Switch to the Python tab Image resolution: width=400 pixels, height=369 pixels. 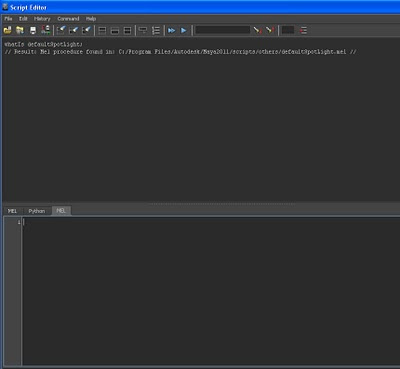click(x=36, y=211)
